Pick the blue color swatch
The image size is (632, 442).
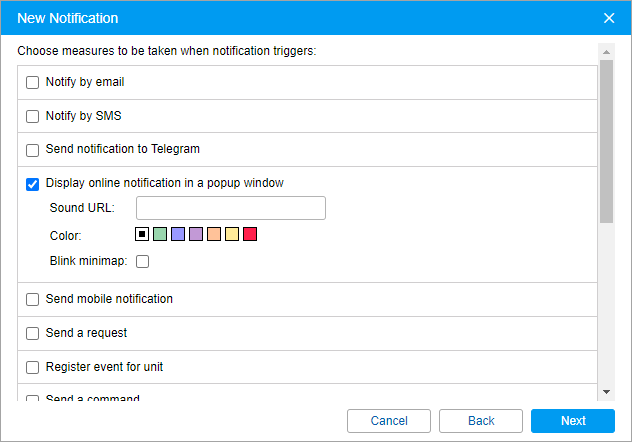[x=178, y=234]
